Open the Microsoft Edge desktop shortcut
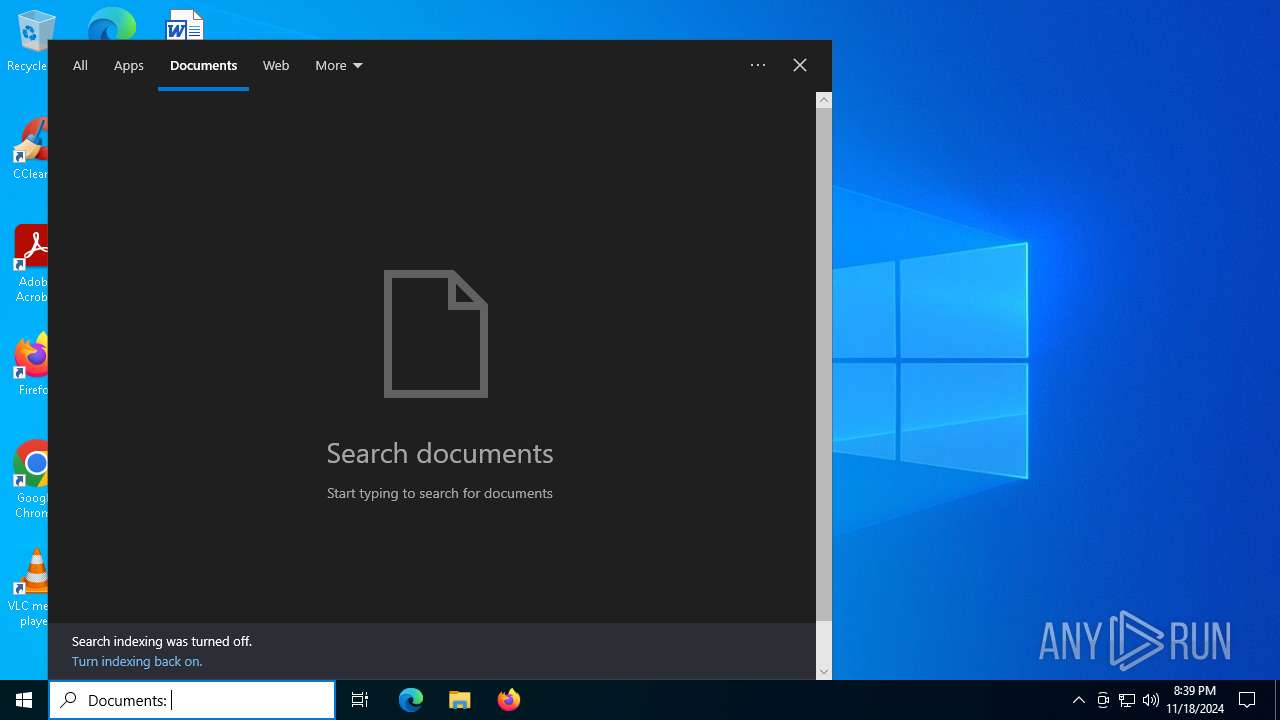The height and width of the screenshot is (720, 1280). (x=111, y=24)
